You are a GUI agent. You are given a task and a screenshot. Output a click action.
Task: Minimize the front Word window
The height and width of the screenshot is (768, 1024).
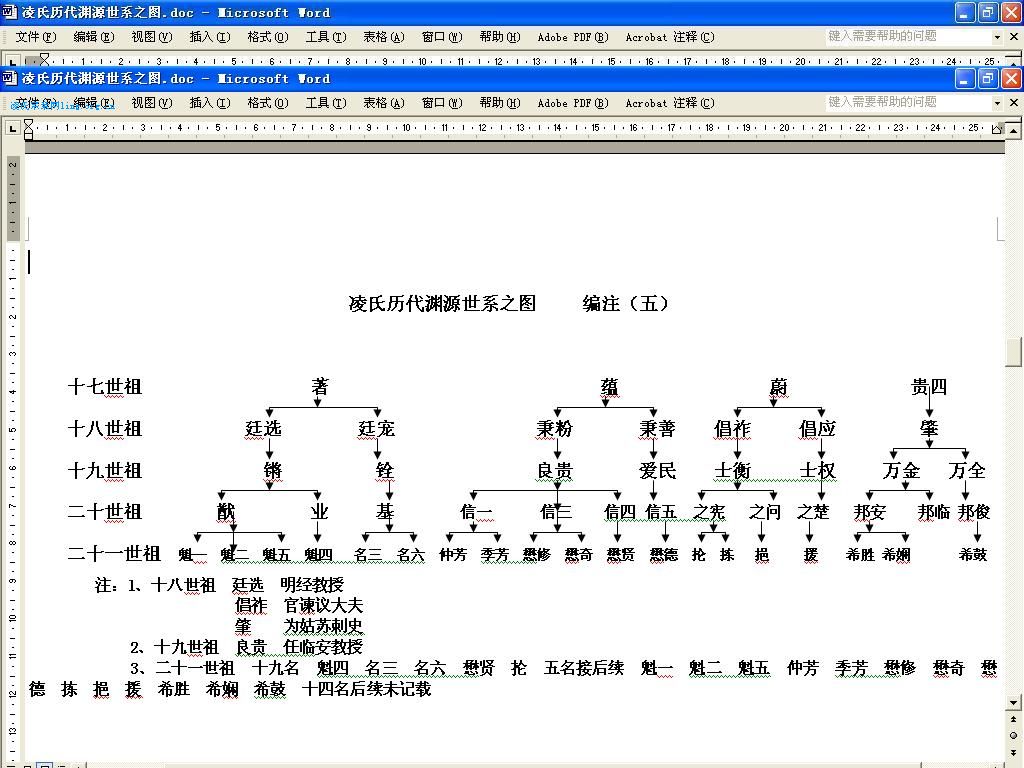click(965, 78)
